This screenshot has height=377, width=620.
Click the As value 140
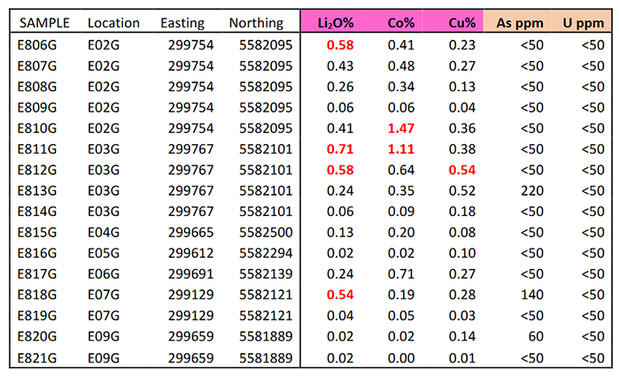532,295
